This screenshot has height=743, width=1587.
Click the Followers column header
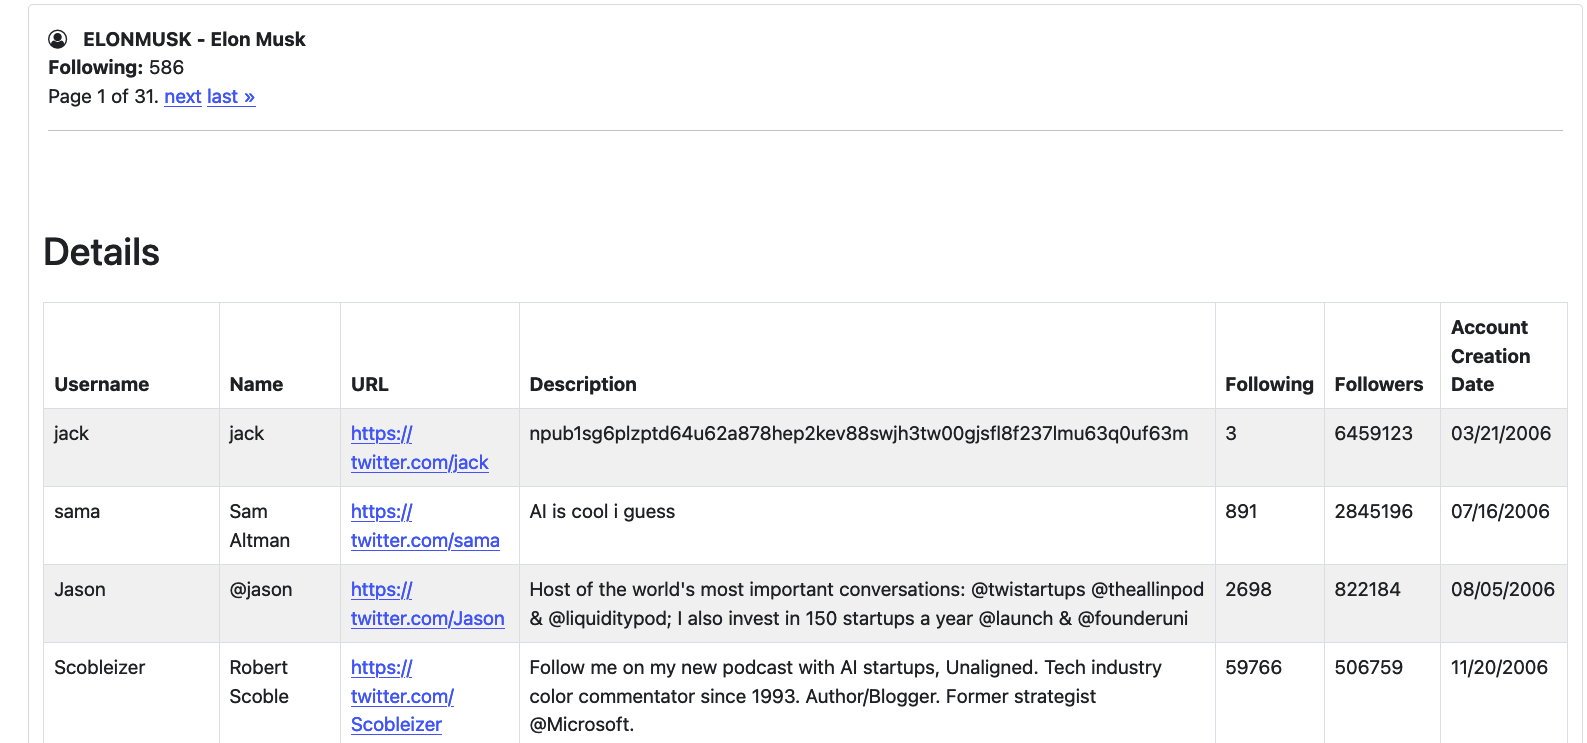[1378, 384]
